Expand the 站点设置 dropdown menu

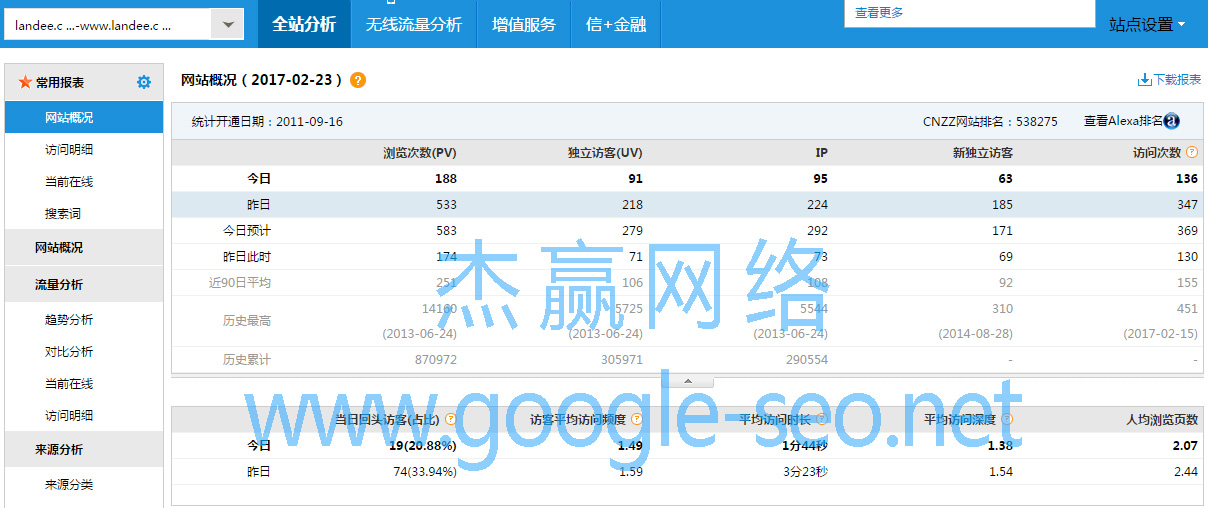click(1146, 25)
